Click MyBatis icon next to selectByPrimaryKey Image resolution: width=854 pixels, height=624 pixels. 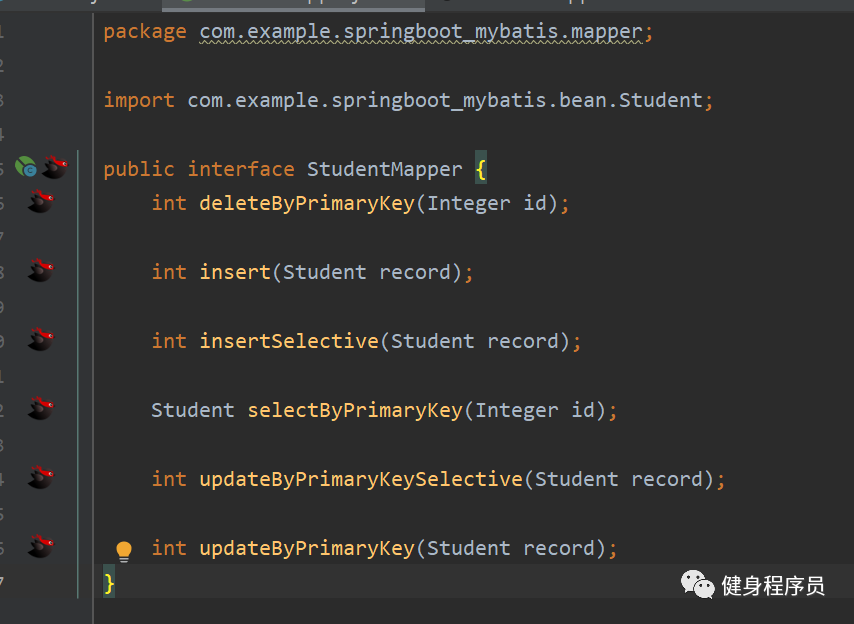tap(40, 409)
